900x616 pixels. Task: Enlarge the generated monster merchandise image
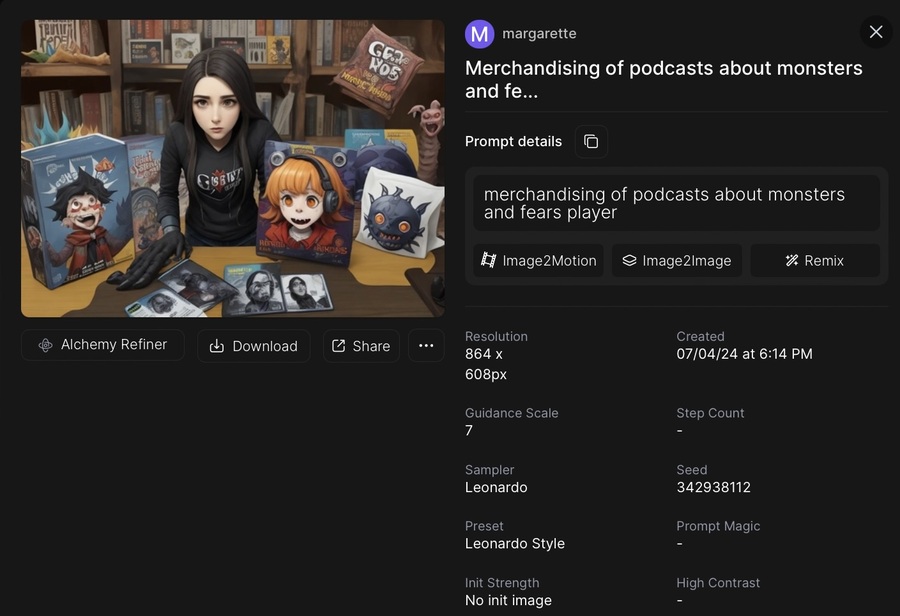pos(232,168)
